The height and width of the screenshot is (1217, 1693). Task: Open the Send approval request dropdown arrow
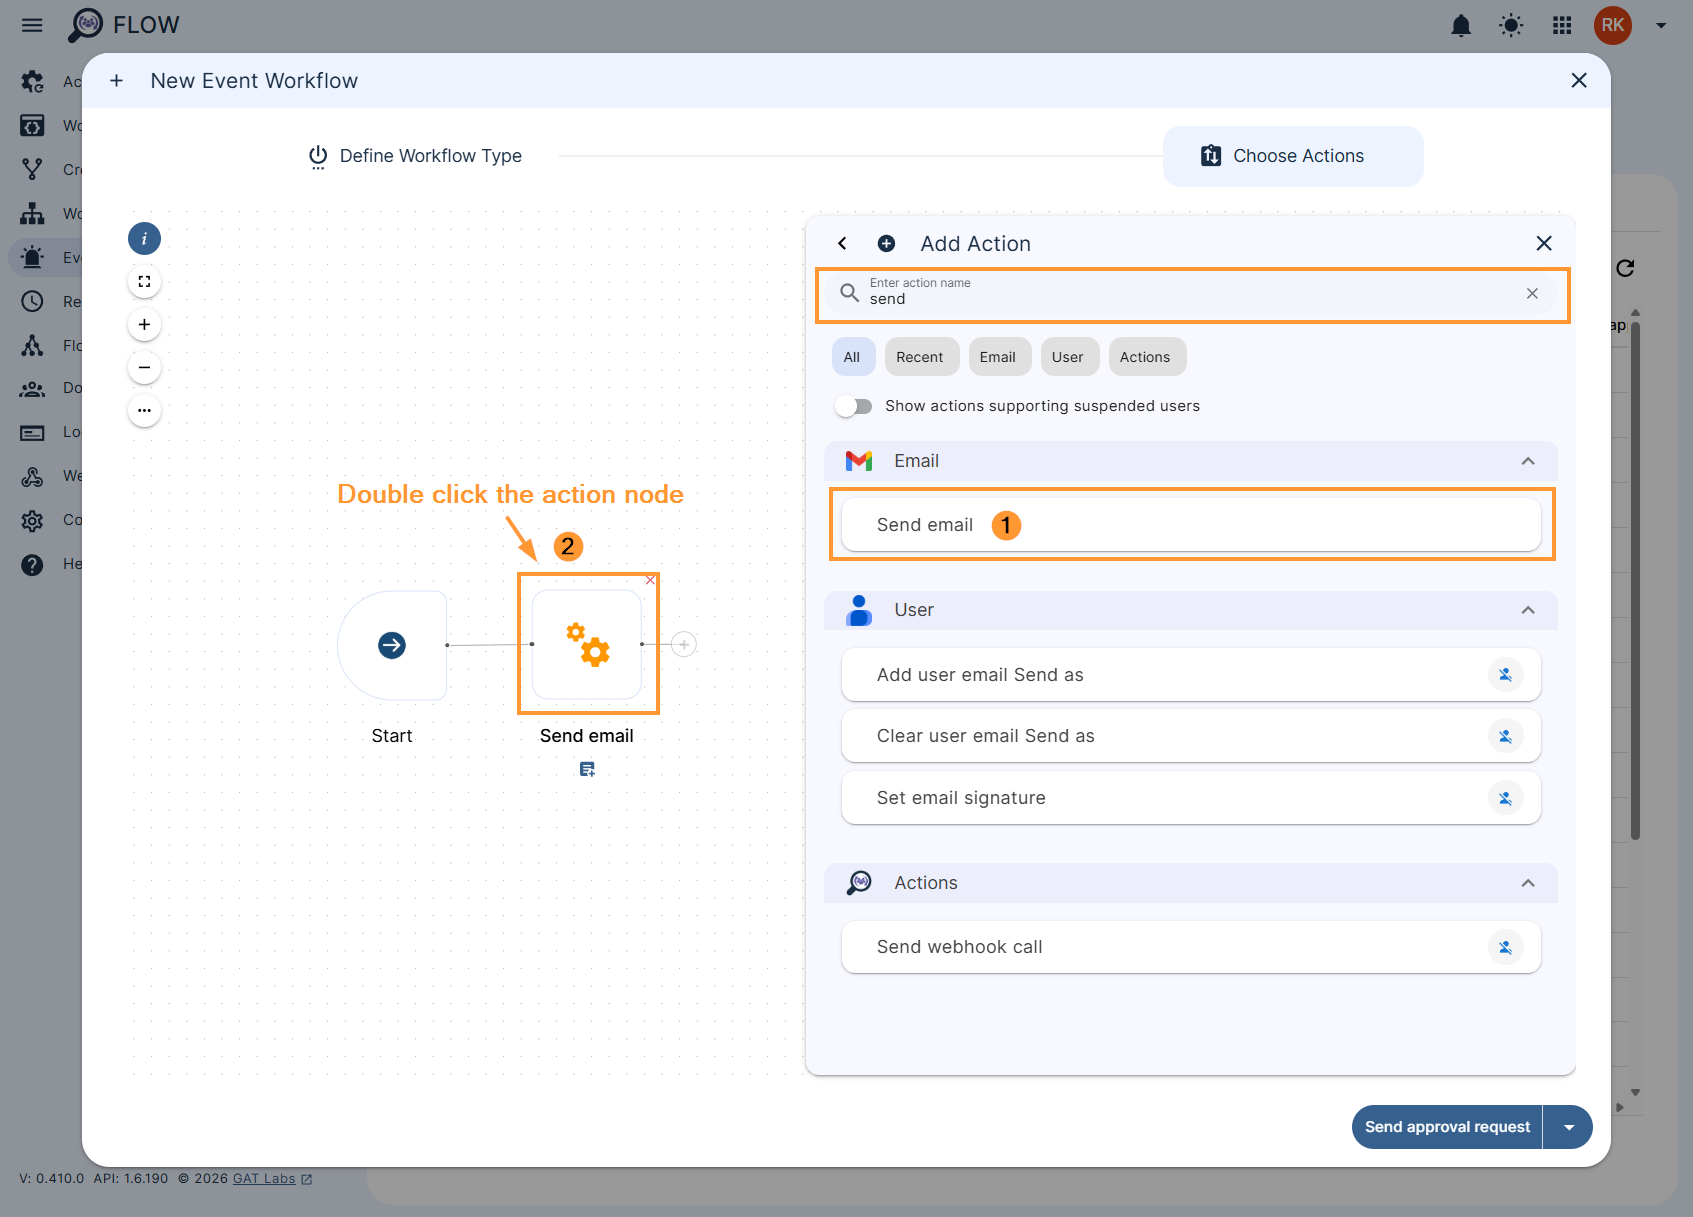[x=1567, y=1126]
